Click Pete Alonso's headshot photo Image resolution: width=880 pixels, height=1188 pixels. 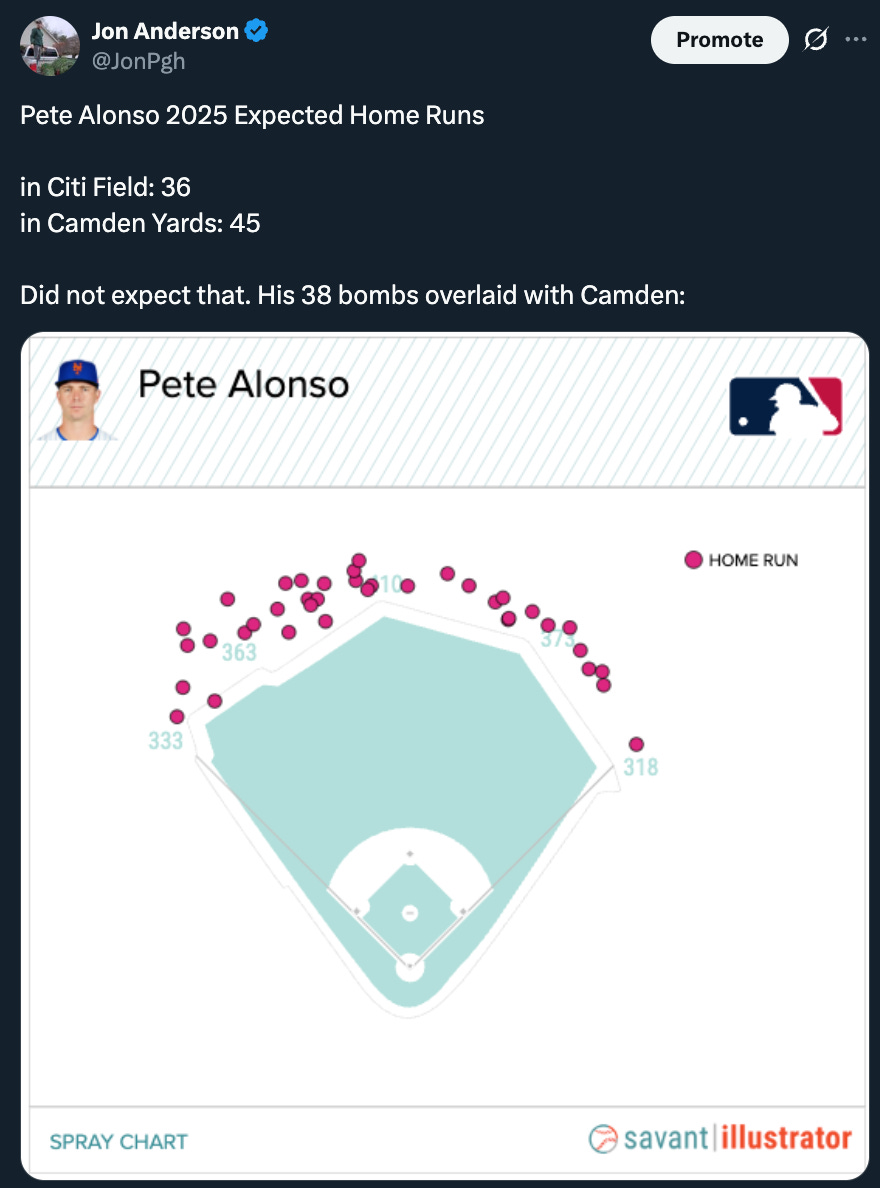click(78, 399)
